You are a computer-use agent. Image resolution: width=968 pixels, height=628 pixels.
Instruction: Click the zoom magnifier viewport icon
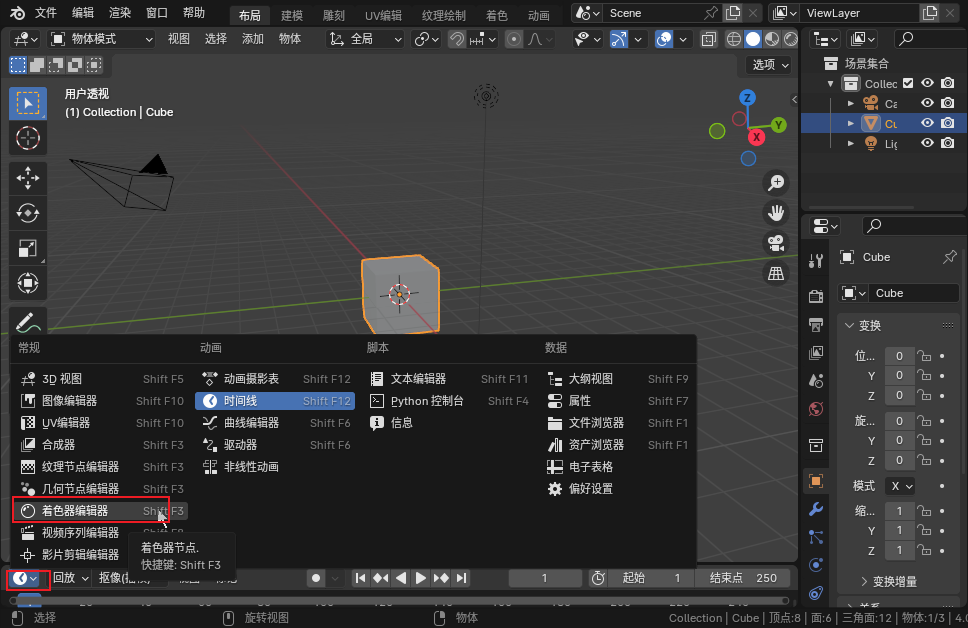click(x=775, y=182)
